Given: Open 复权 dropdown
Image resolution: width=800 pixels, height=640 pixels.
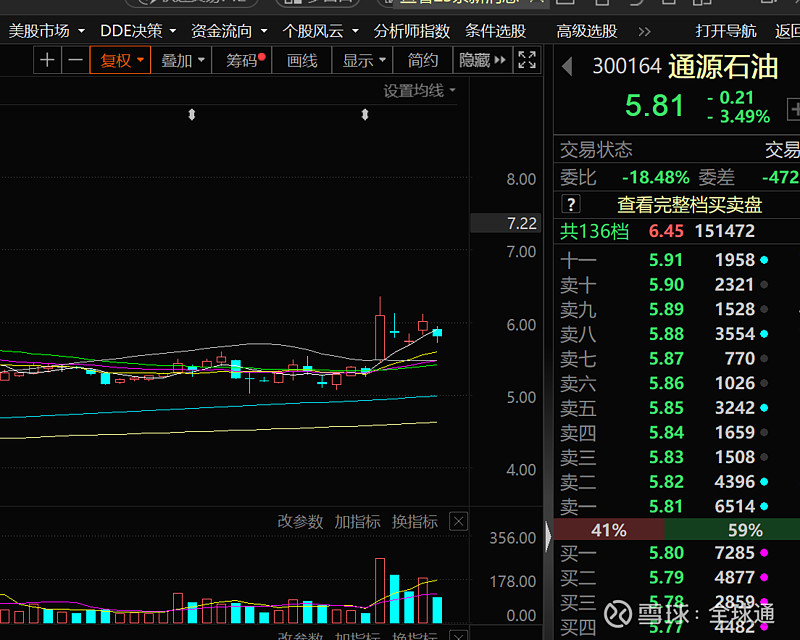Looking at the screenshot, I should 120,60.
